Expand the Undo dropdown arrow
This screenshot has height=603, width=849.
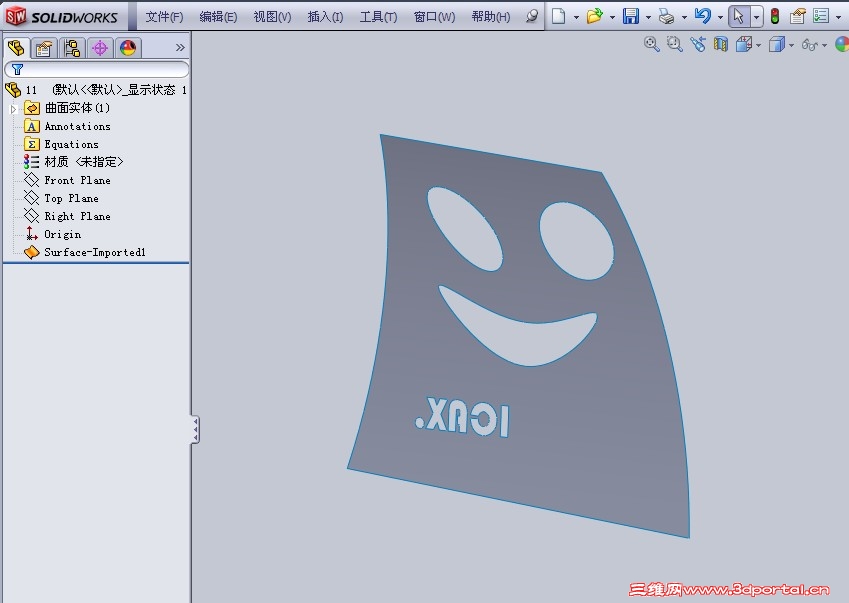720,17
